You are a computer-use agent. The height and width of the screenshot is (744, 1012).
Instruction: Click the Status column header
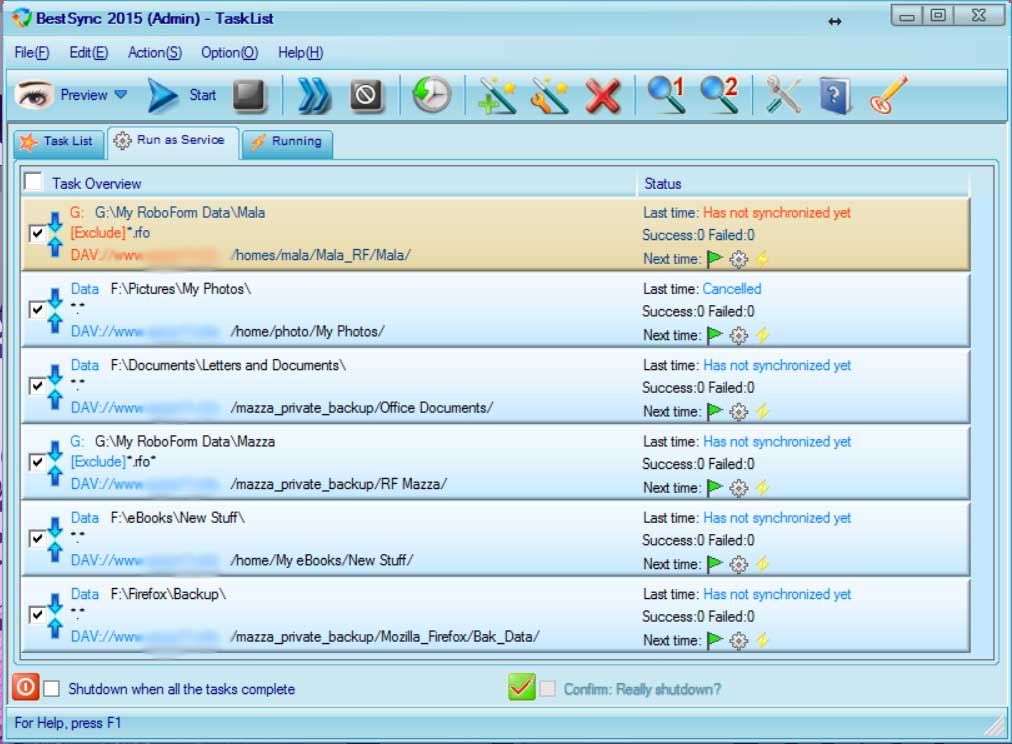[x=804, y=183]
